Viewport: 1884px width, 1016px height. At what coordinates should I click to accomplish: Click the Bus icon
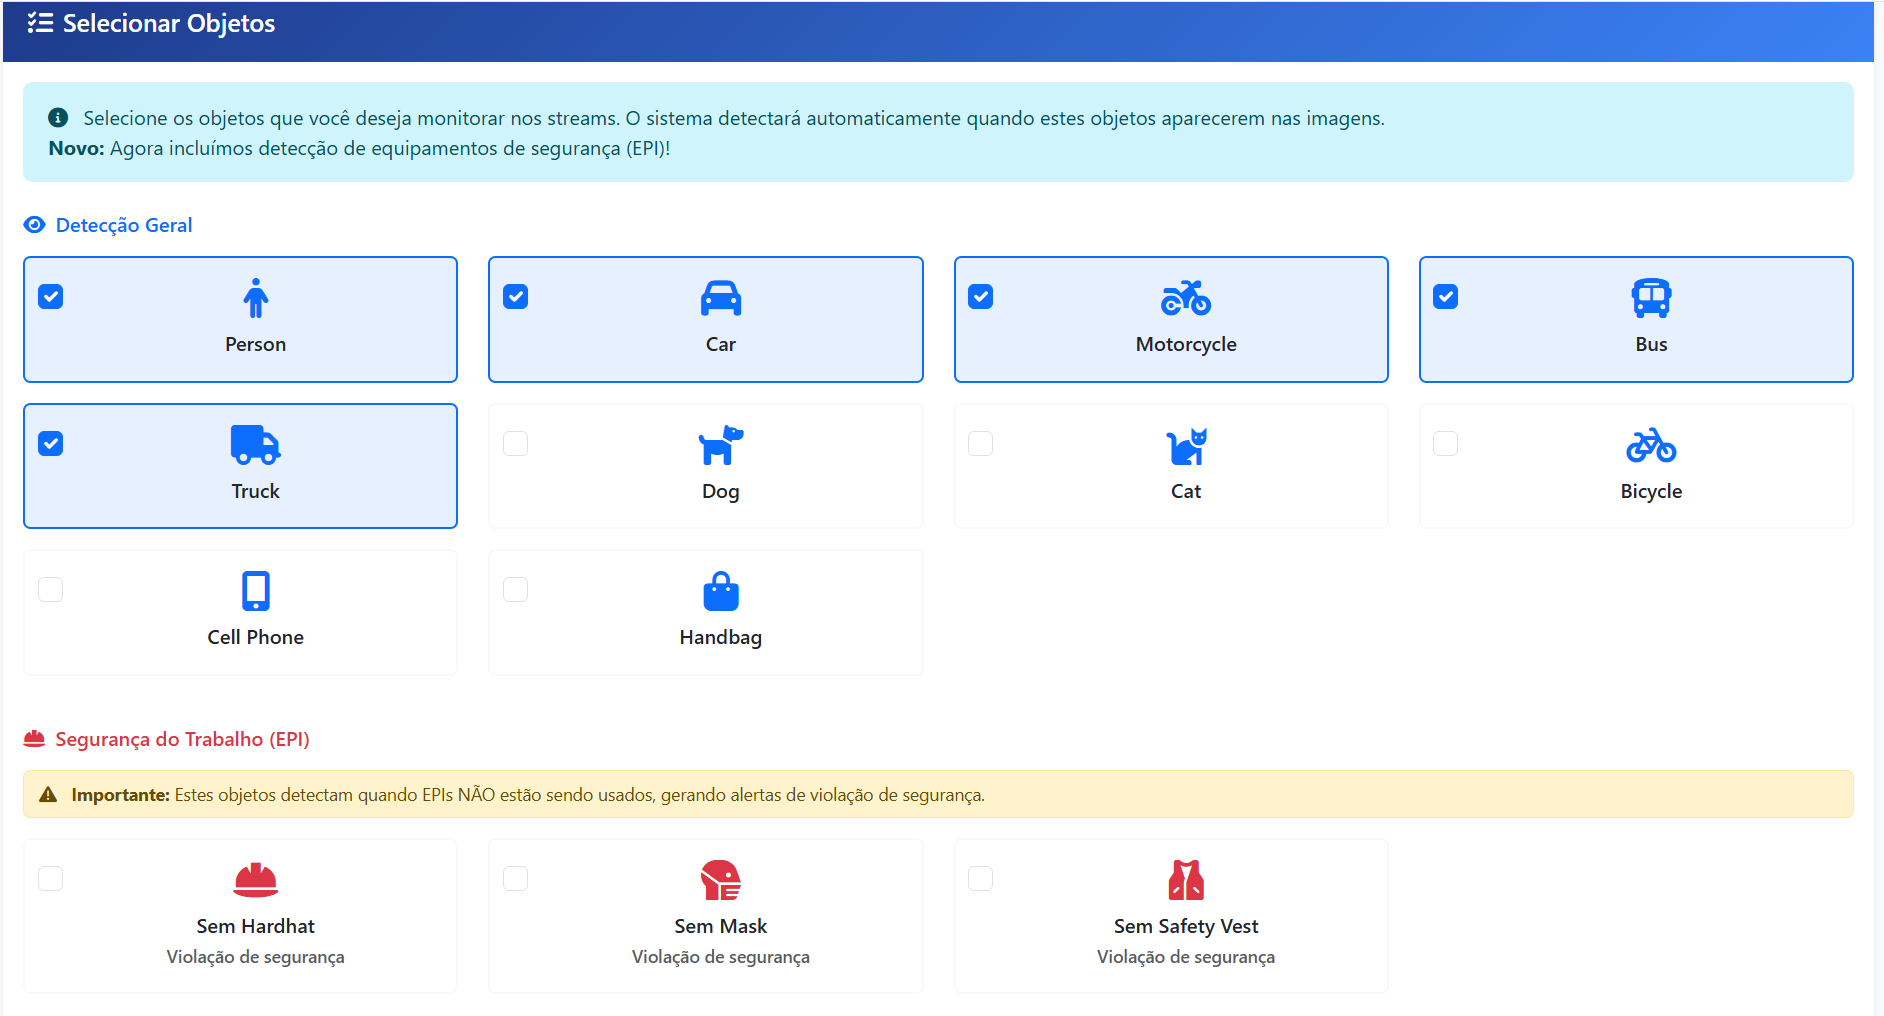pos(1650,297)
